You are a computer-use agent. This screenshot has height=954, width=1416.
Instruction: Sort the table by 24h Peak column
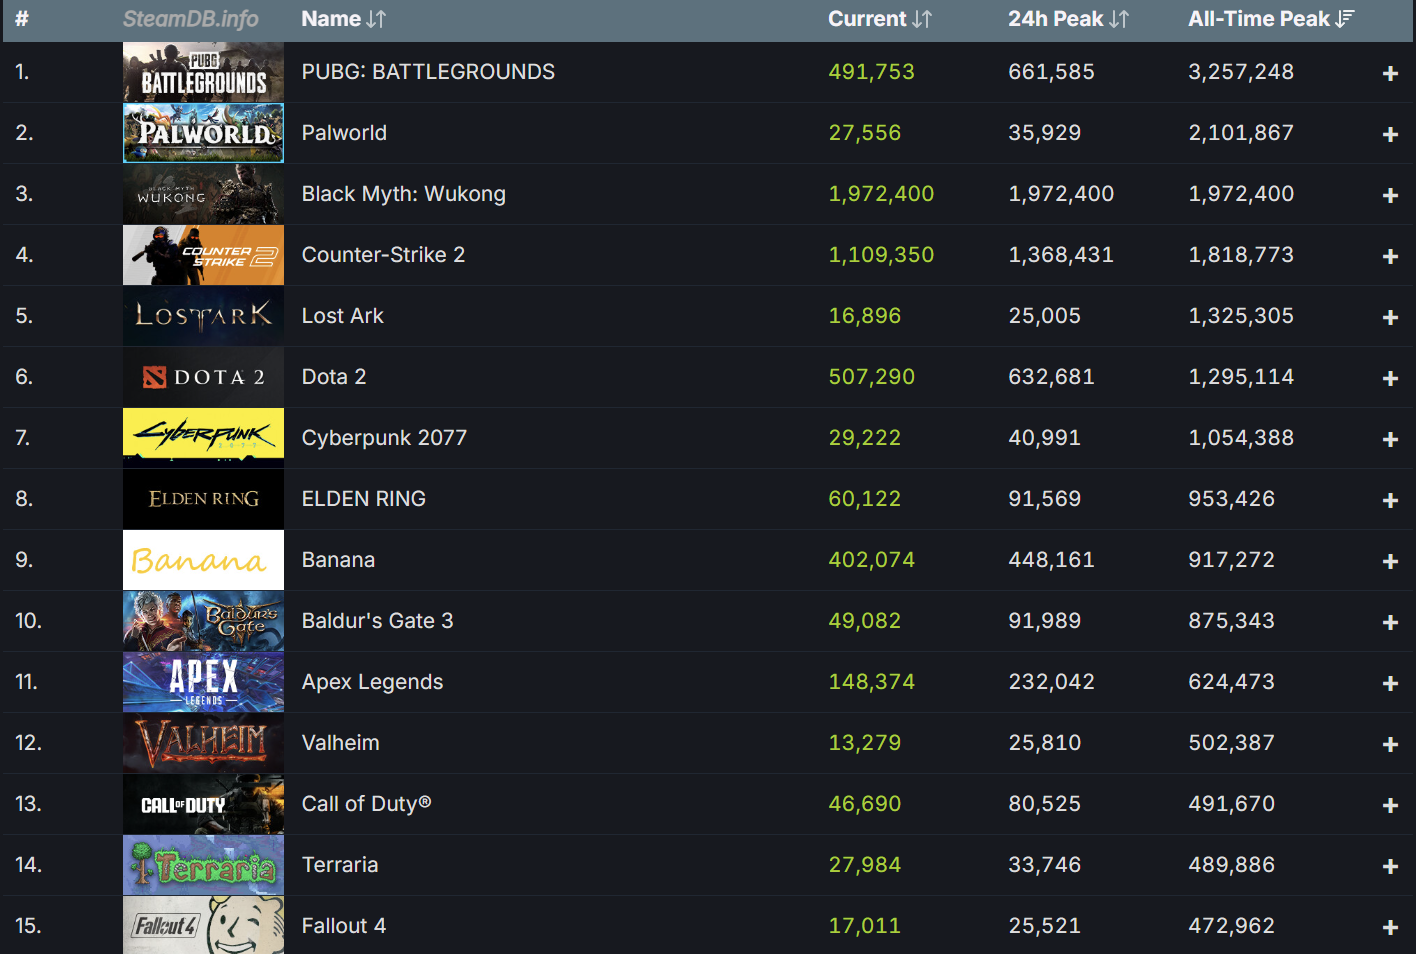coord(1068,19)
